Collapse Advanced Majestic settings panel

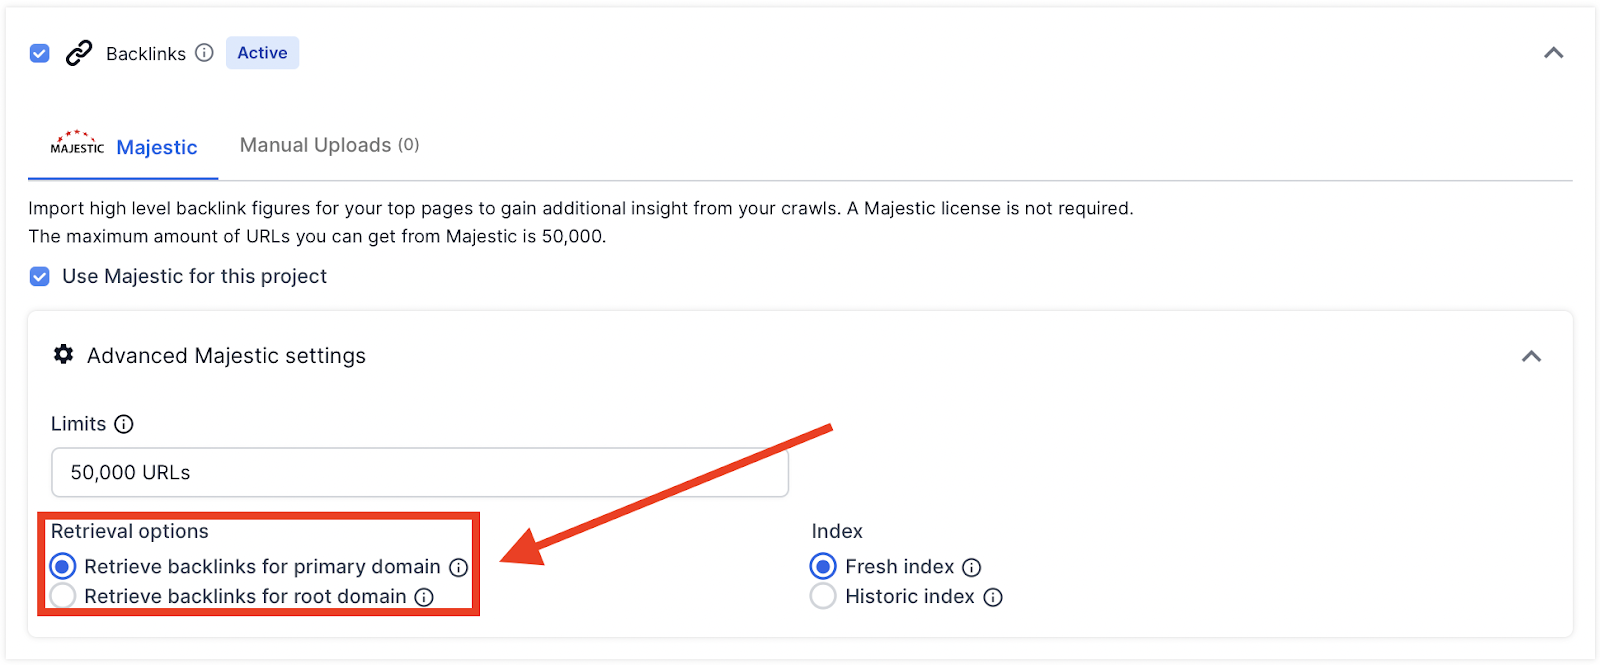pyautogui.click(x=1531, y=356)
